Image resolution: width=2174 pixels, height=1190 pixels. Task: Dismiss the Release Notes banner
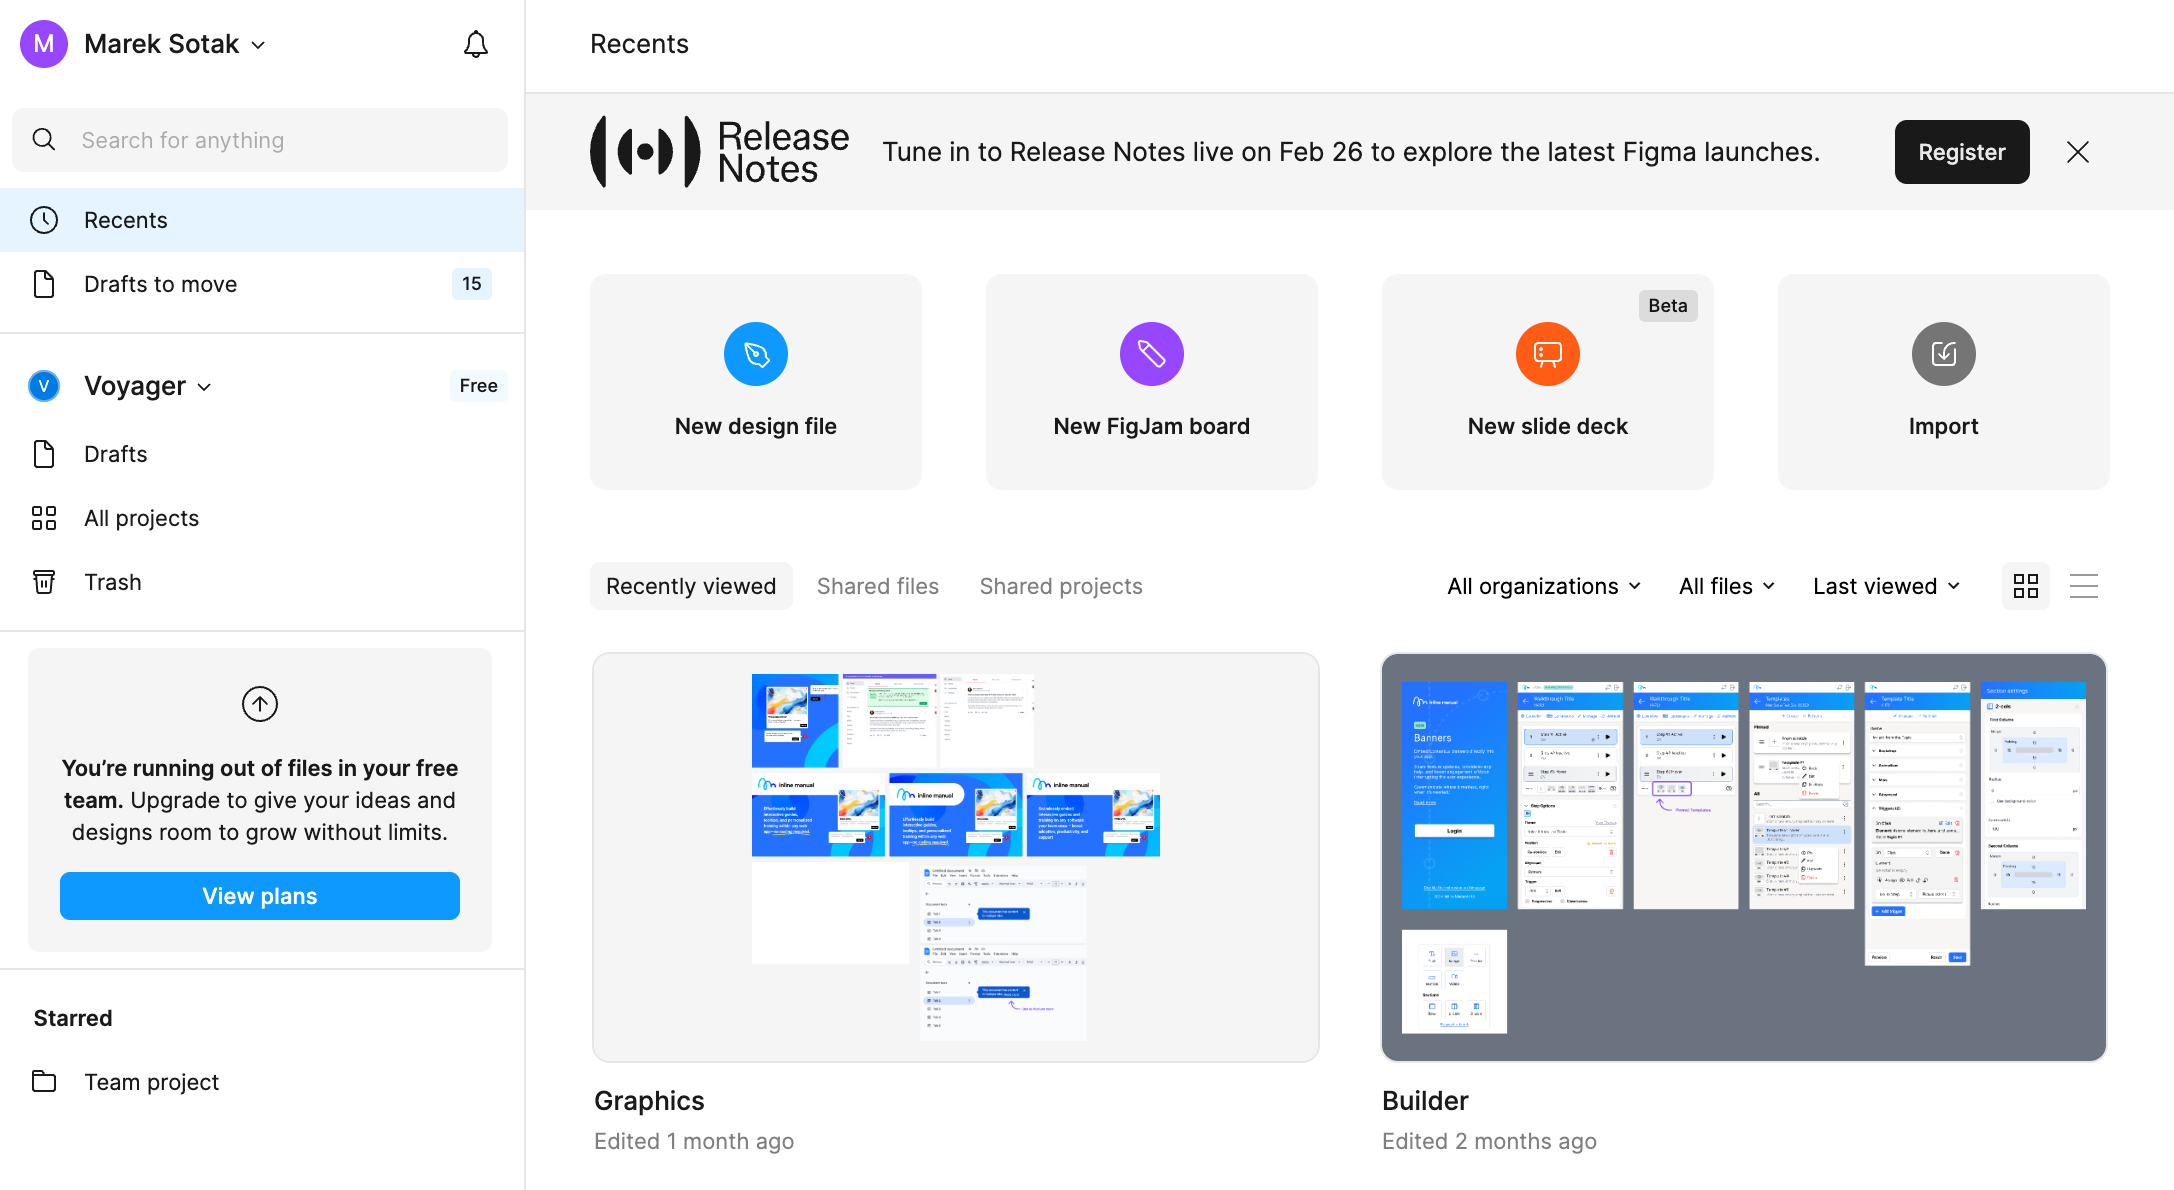click(x=2078, y=152)
